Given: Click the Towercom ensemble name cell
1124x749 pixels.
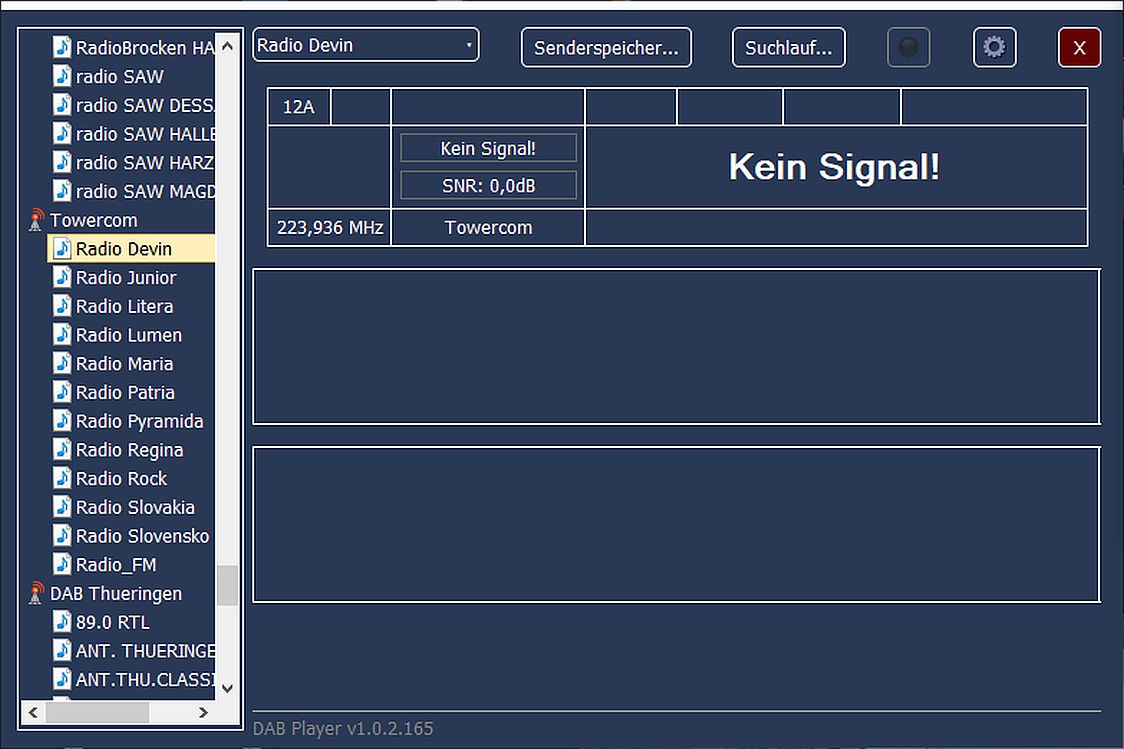Looking at the screenshot, I should click(x=488, y=227).
